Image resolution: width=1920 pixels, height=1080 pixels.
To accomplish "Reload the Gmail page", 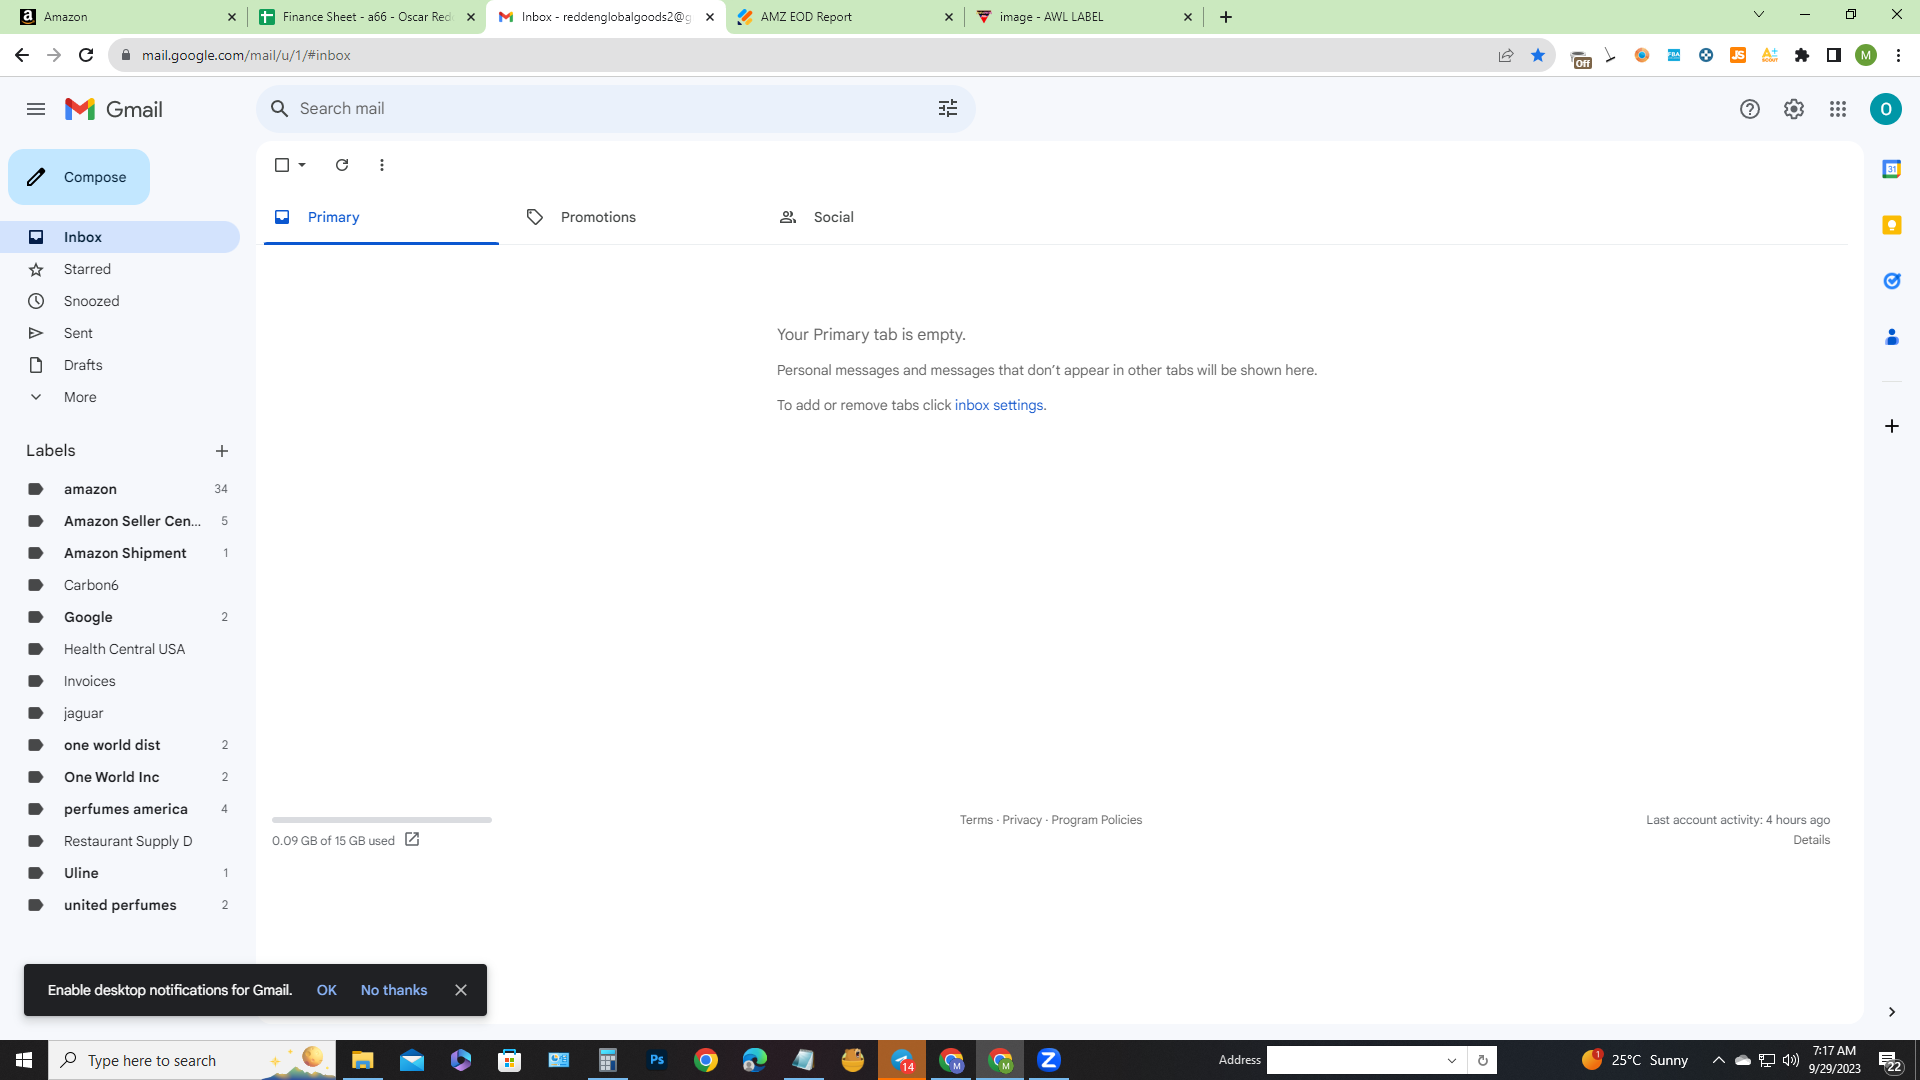I will click(x=86, y=55).
